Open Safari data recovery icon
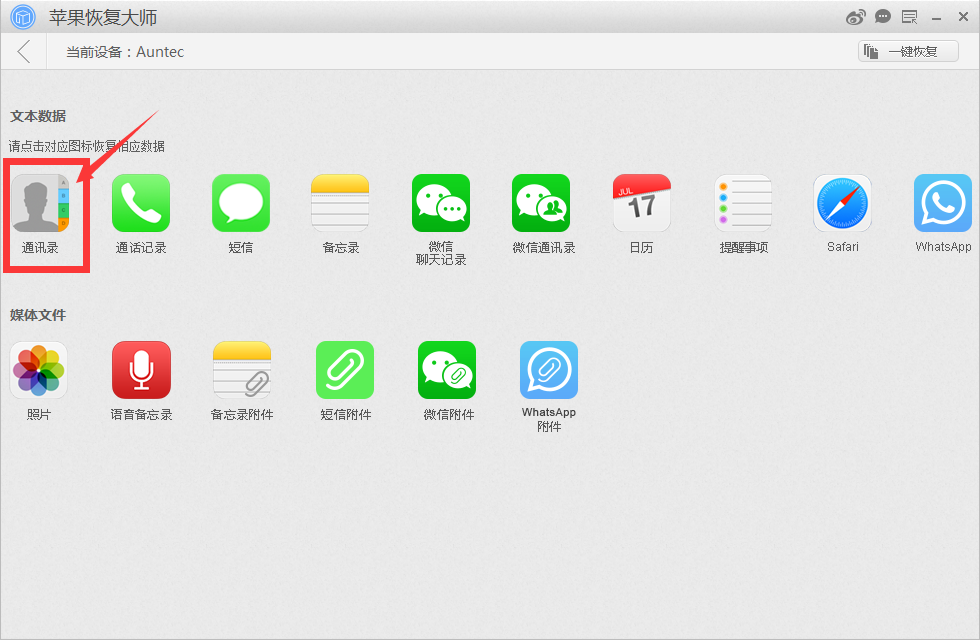Image resolution: width=980 pixels, height=640 pixels. (x=842, y=203)
